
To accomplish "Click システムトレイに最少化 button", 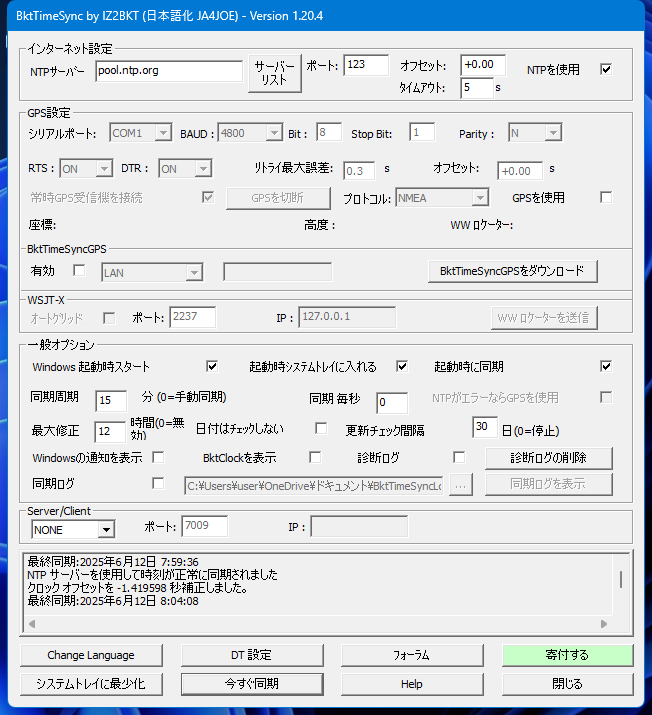I will pos(91,684).
